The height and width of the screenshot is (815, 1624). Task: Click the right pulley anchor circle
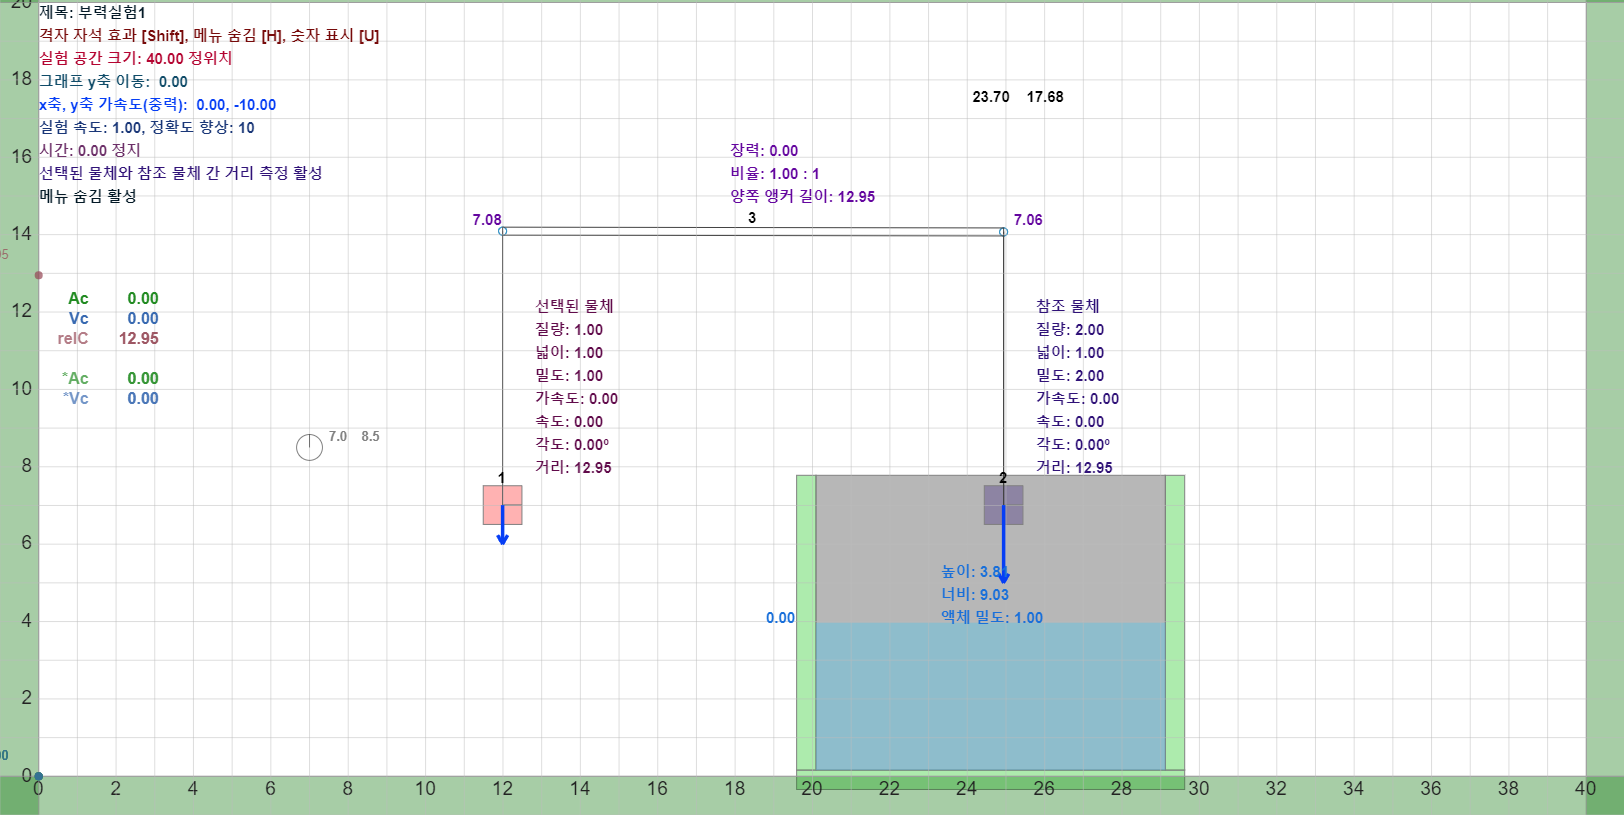click(1003, 231)
